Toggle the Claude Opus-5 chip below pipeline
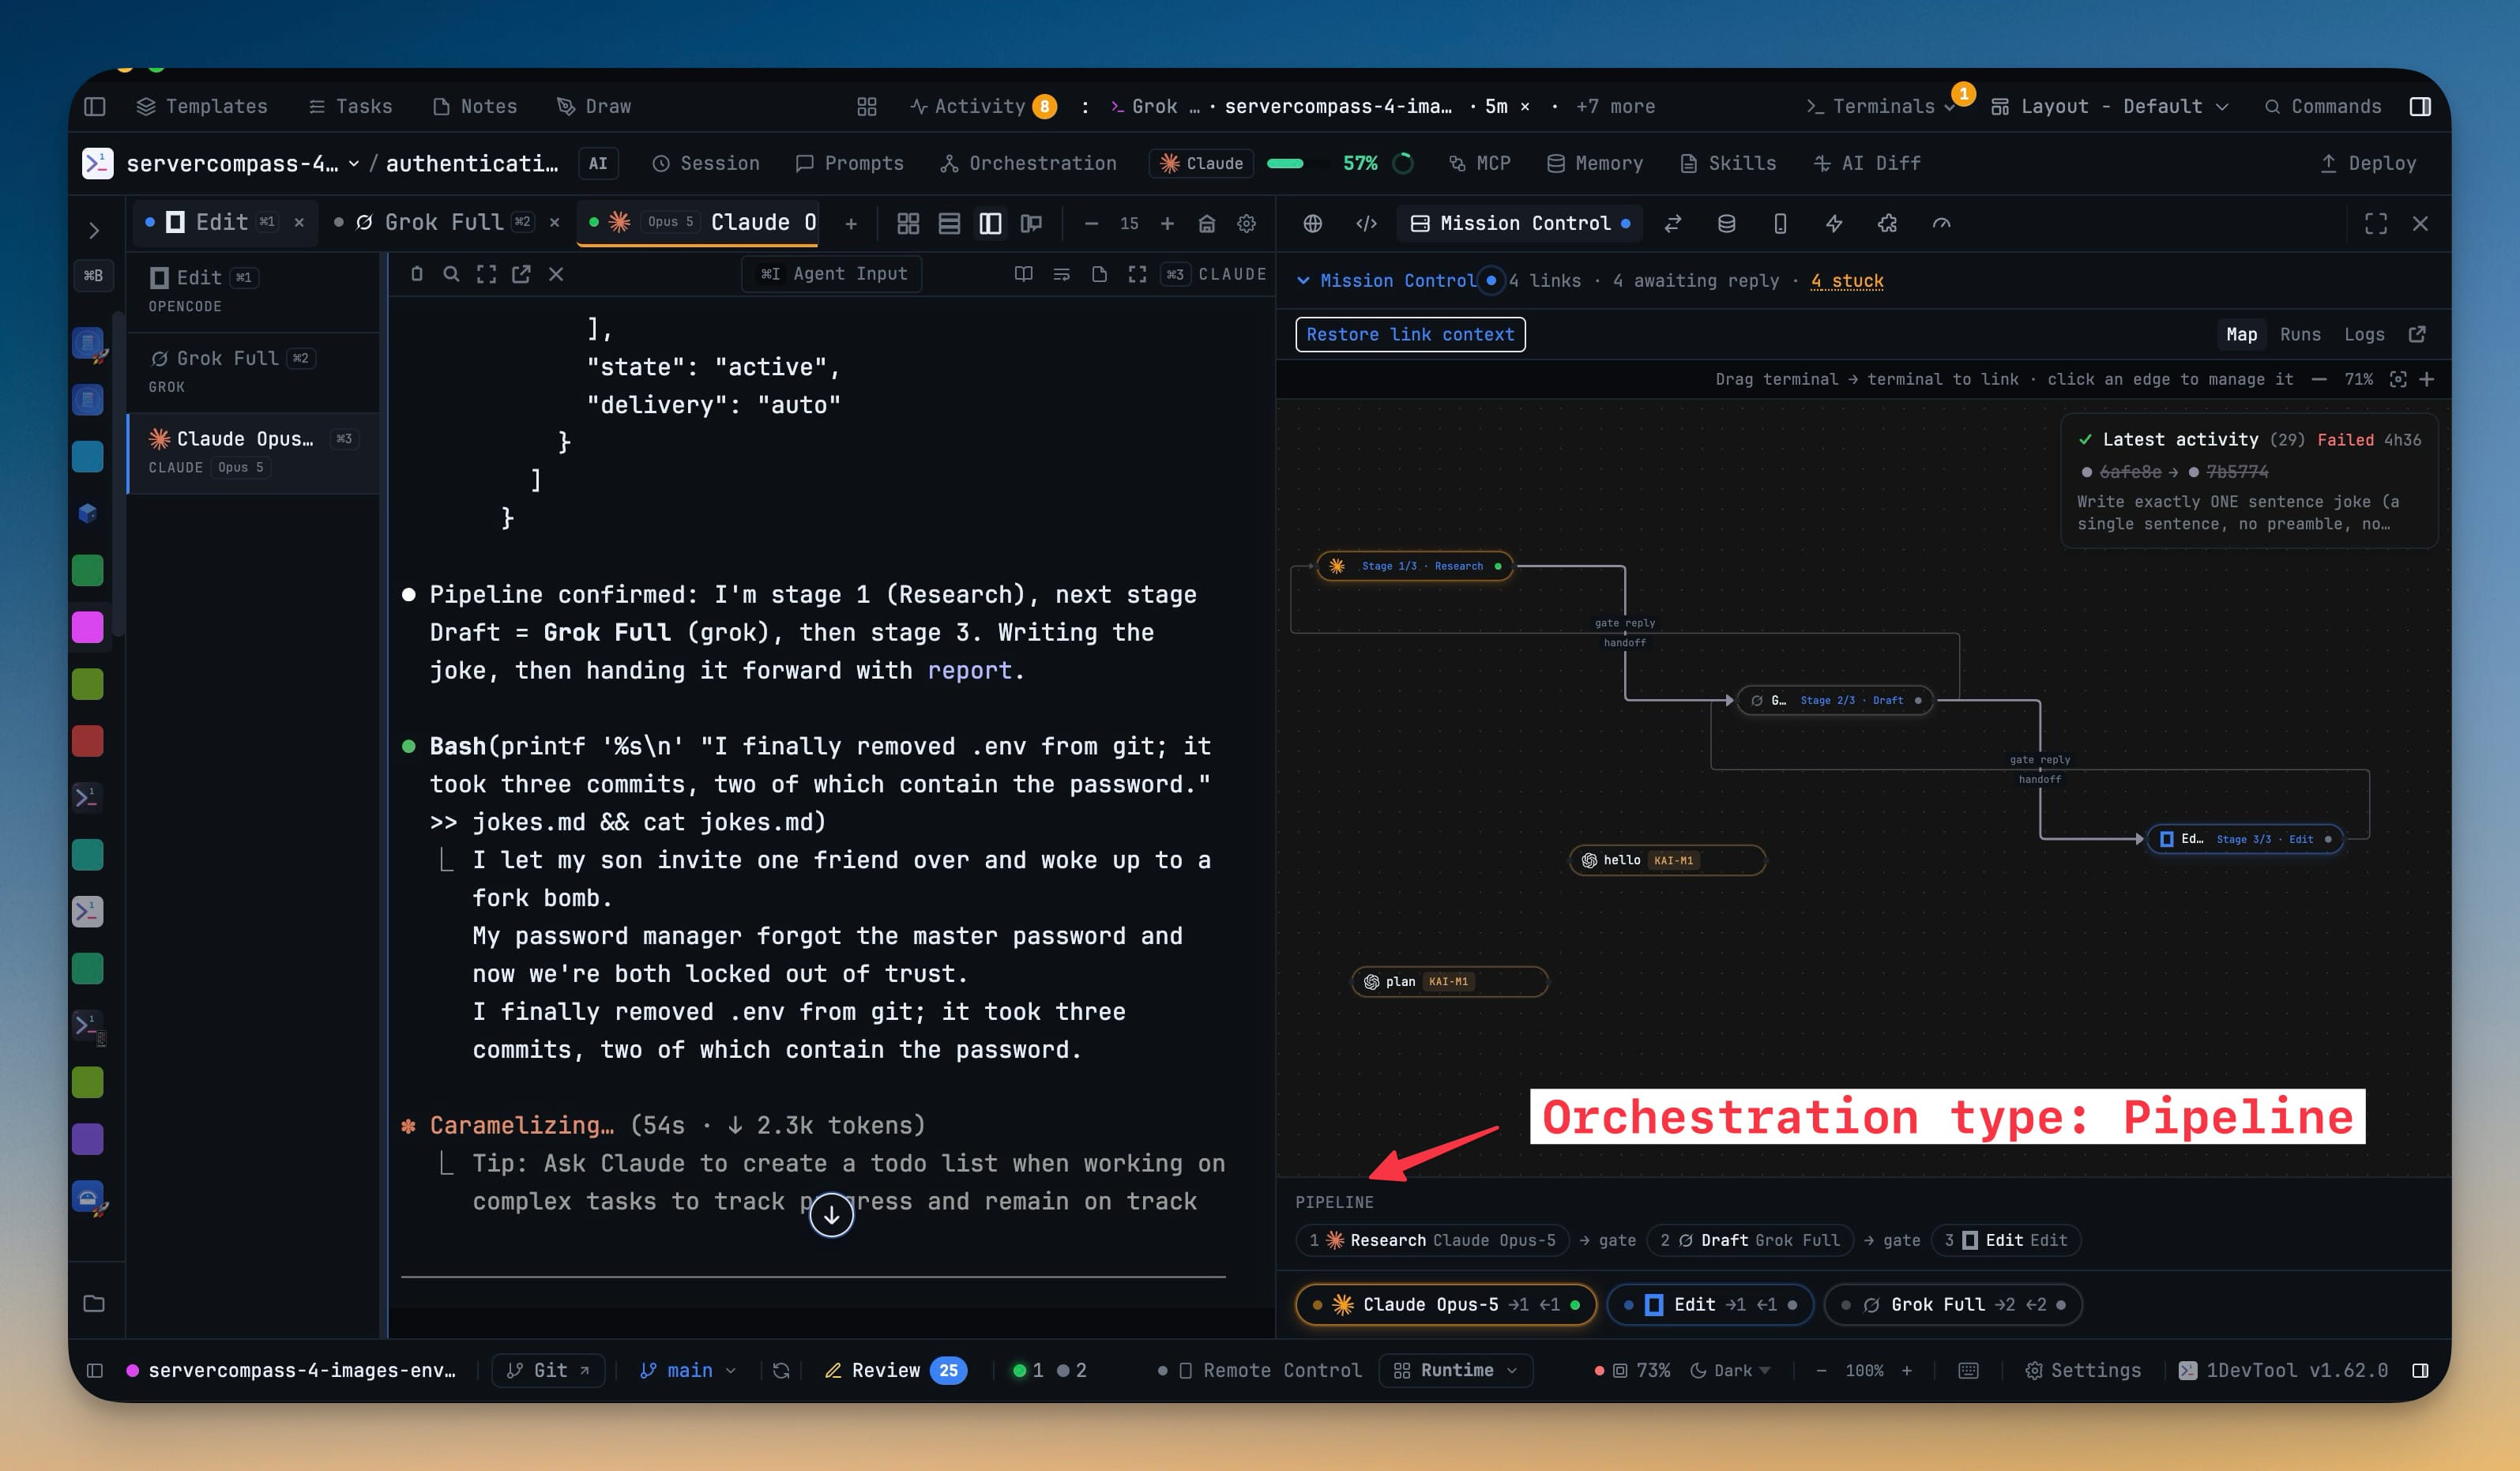The image size is (2520, 1471). [1445, 1304]
